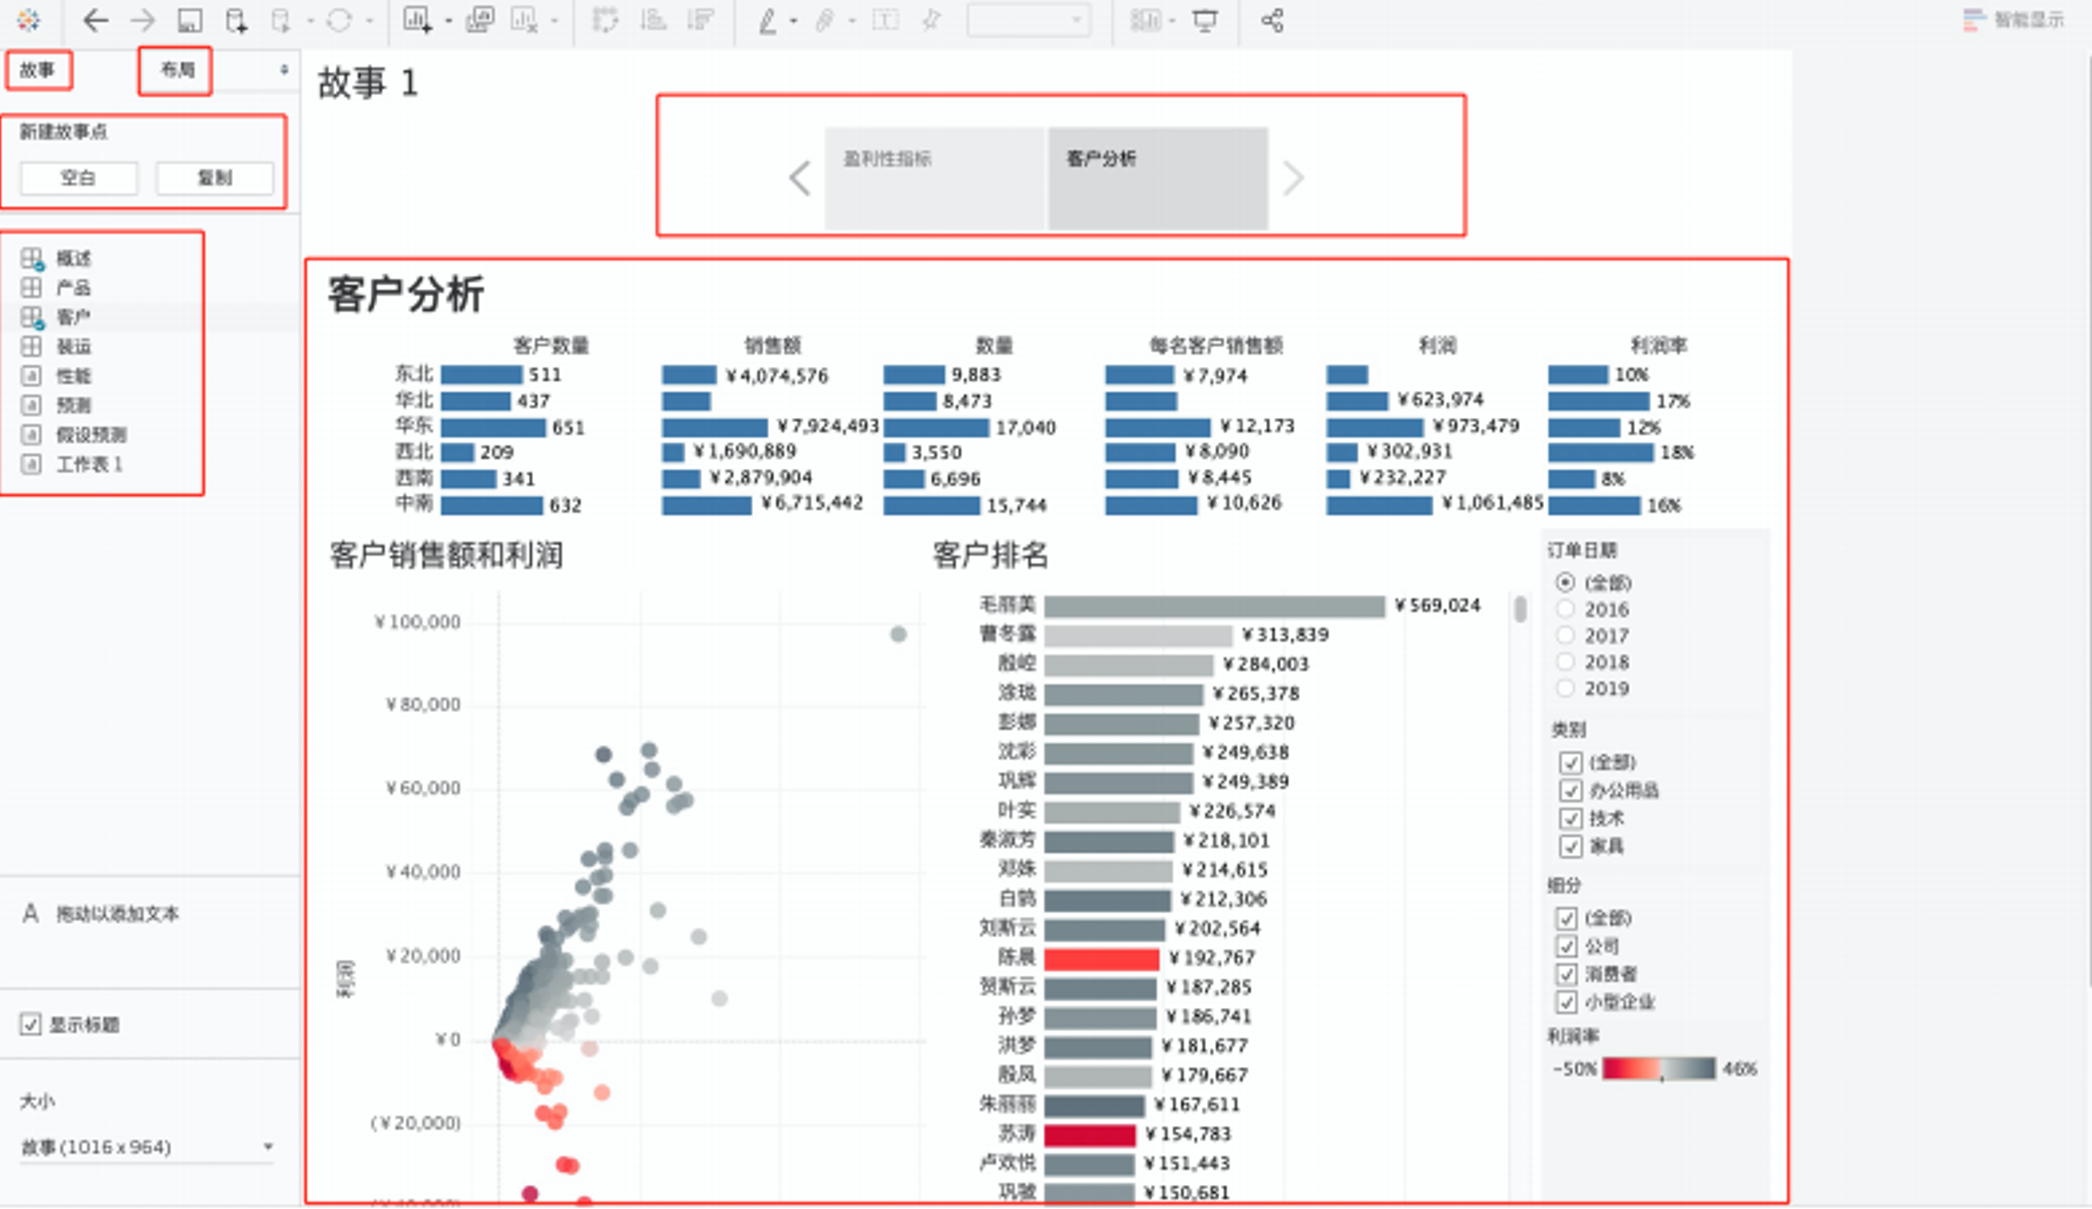Click the New Worksheet chart icon
The width and height of the screenshot is (2092, 1209).
click(x=416, y=21)
